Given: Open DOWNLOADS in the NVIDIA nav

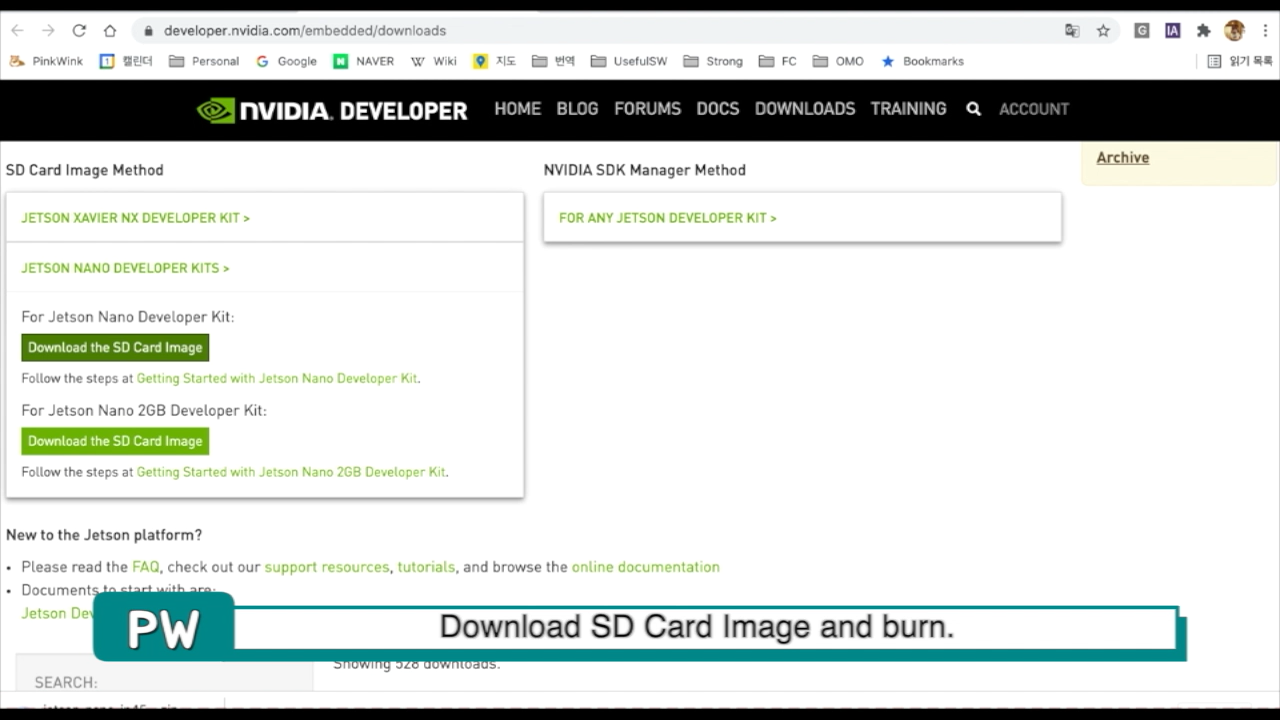Looking at the screenshot, I should point(805,109).
